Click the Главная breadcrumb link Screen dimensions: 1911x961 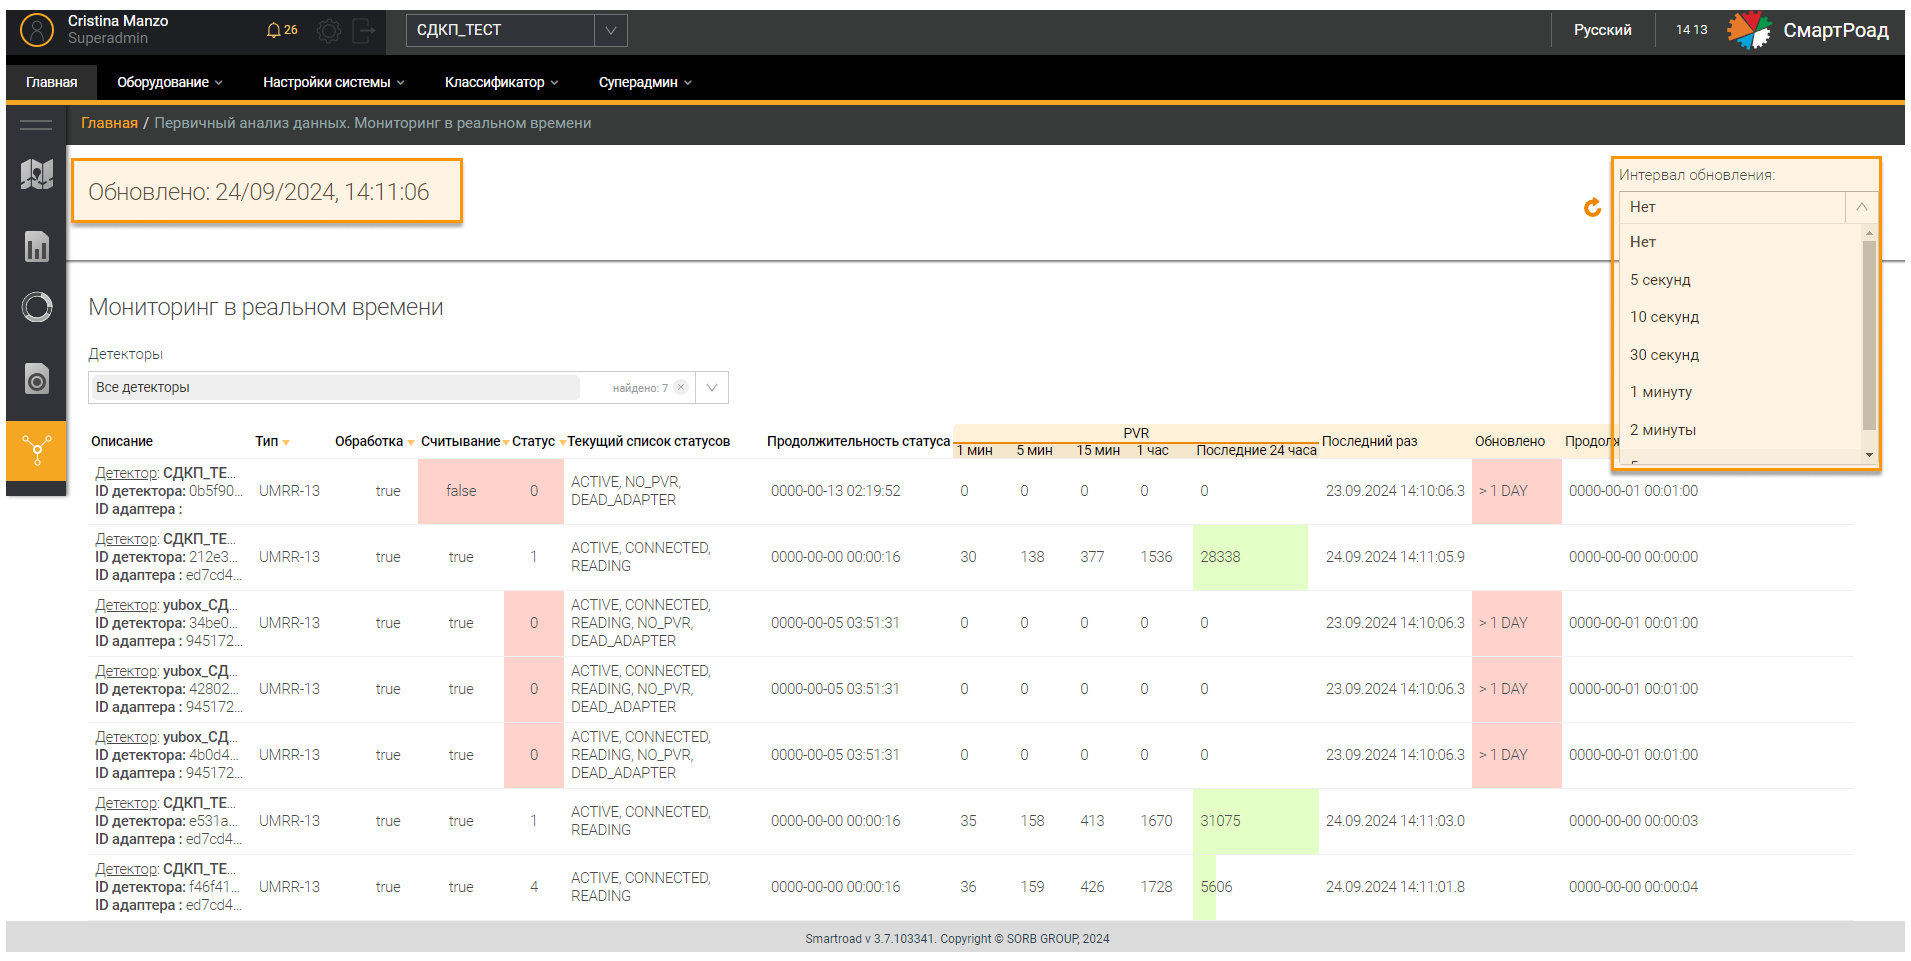pos(109,123)
